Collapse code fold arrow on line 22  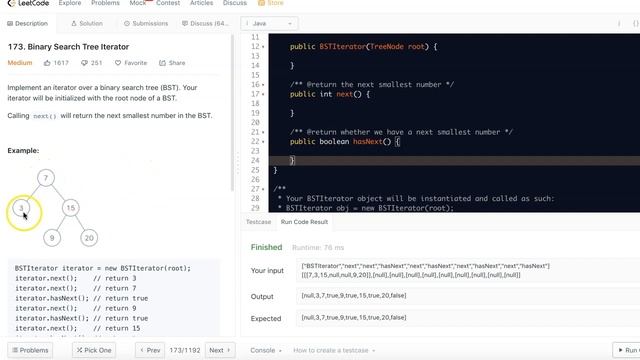[263, 142]
